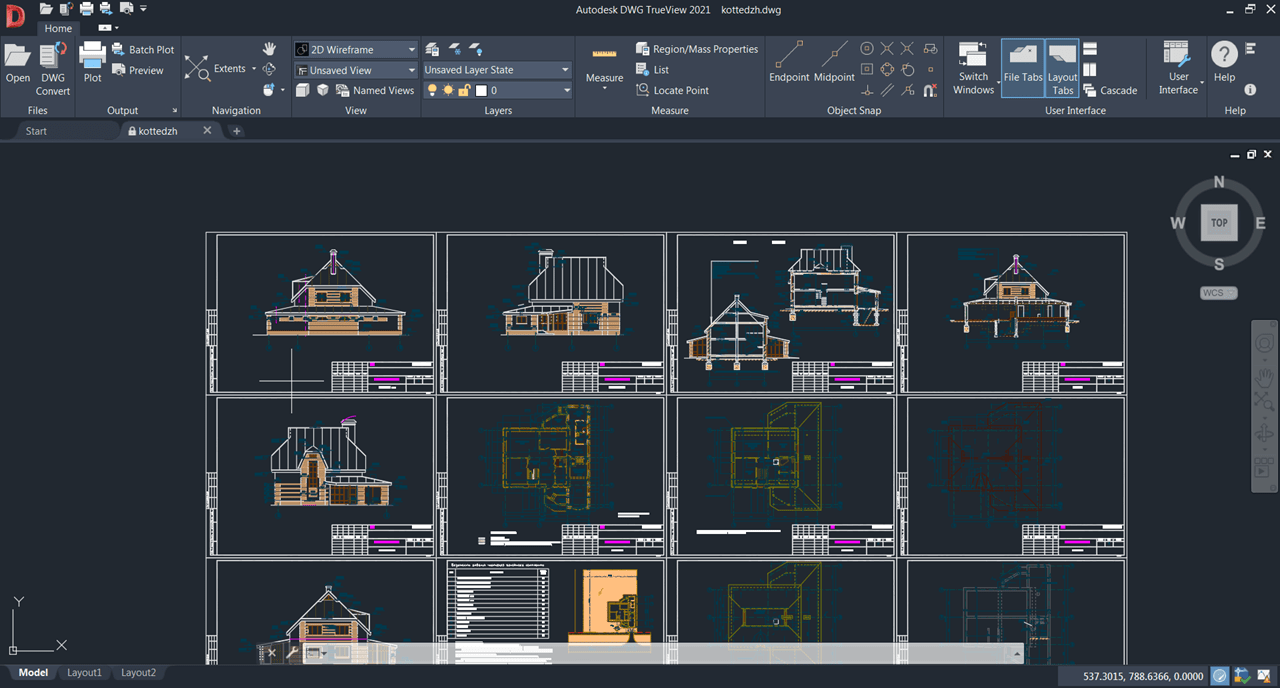Open the Unsaved Layer State dropdown

pos(497,70)
